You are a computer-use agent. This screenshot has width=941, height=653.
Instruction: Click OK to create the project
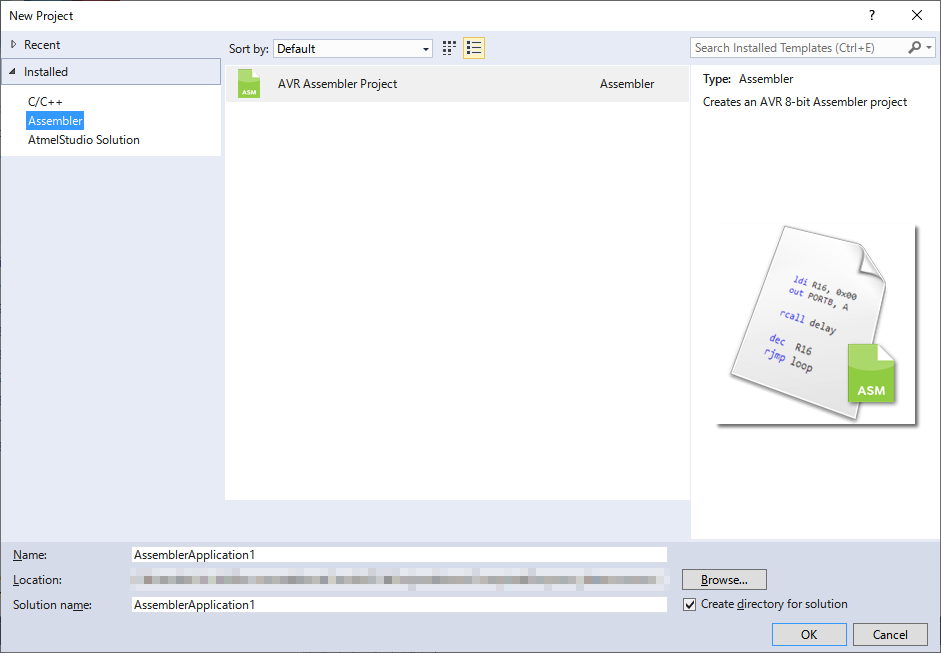[x=809, y=634]
